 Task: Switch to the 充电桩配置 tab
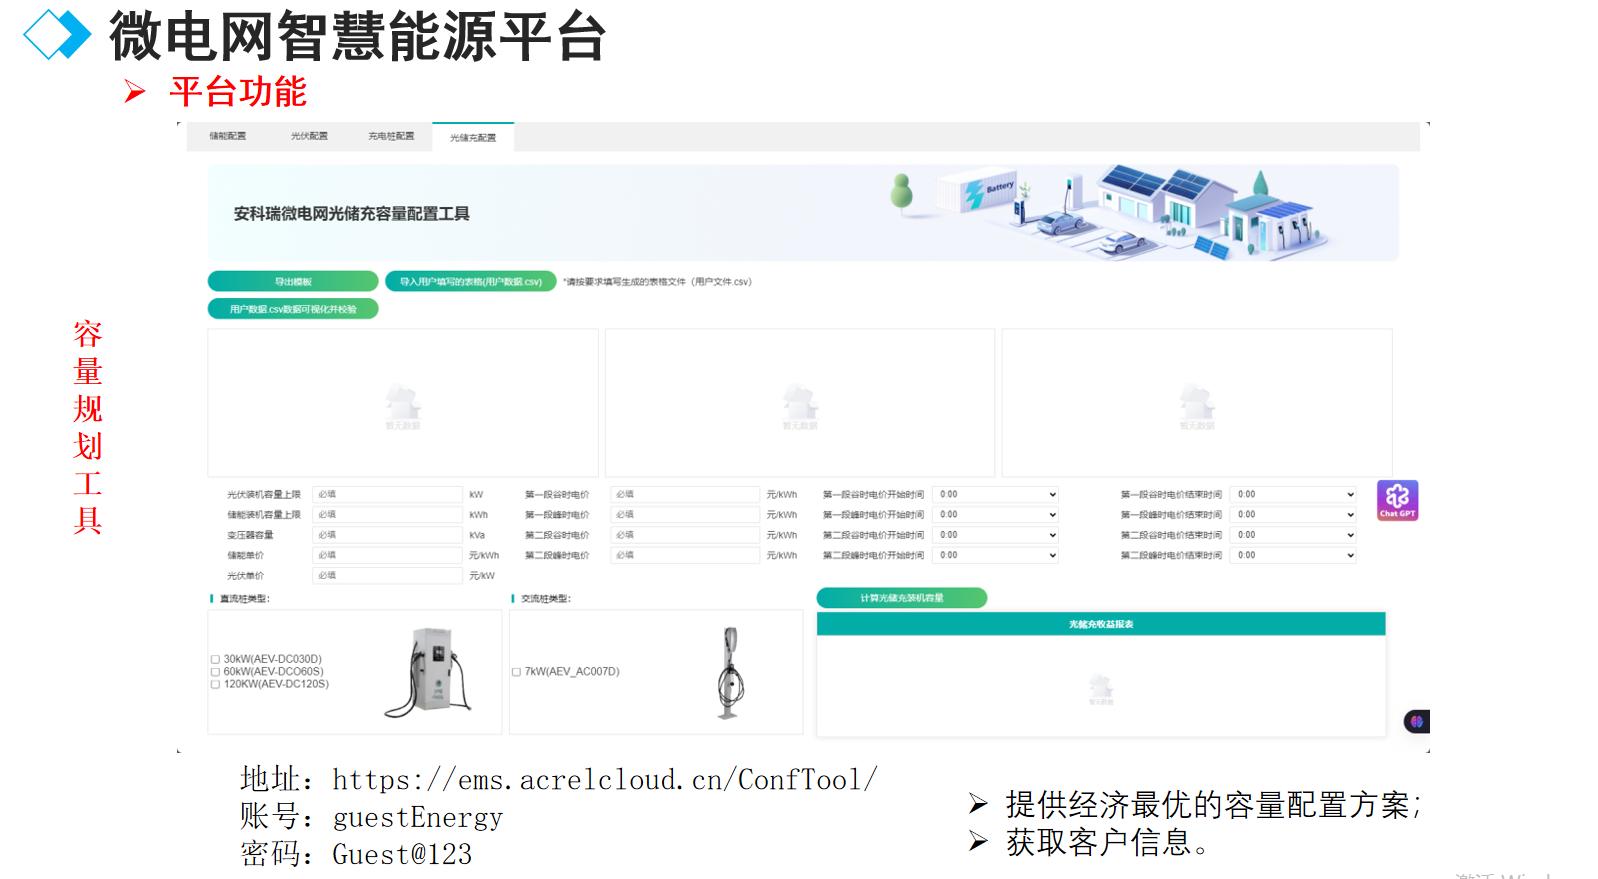pos(391,136)
